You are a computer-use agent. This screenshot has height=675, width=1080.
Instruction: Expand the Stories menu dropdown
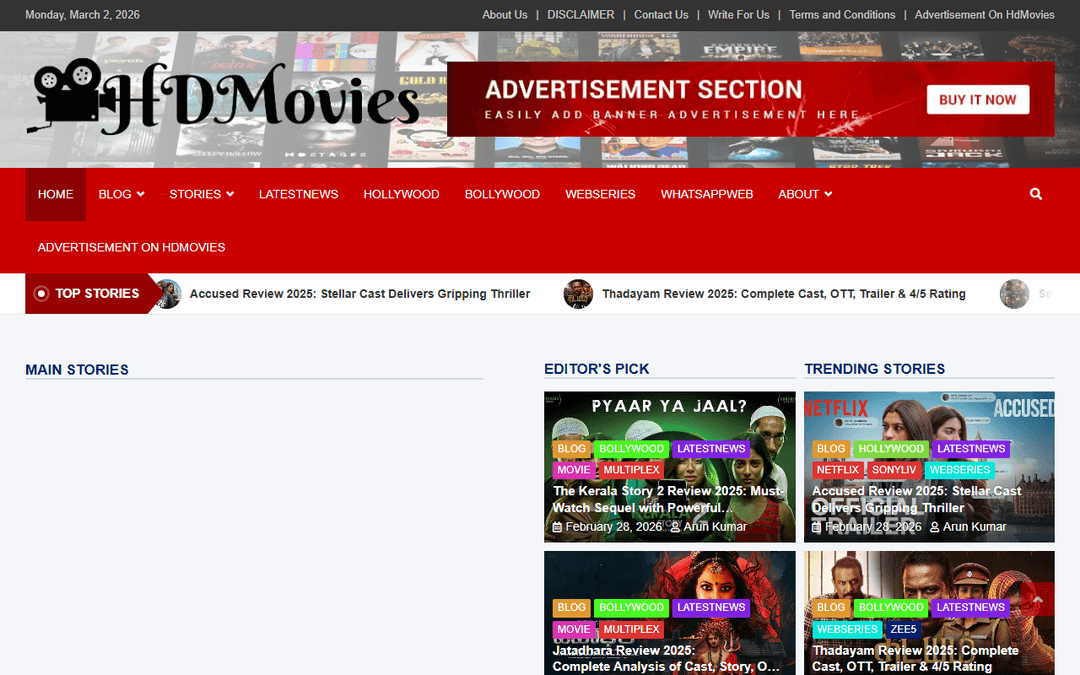coord(201,194)
